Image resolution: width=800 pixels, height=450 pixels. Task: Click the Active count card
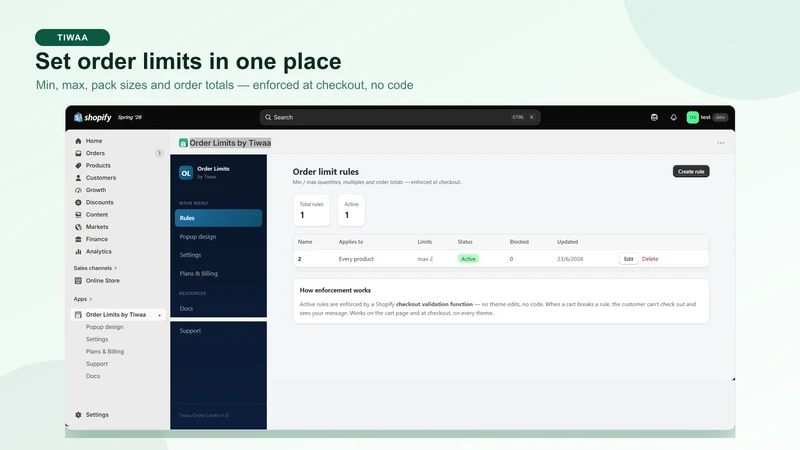(x=351, y=210)
